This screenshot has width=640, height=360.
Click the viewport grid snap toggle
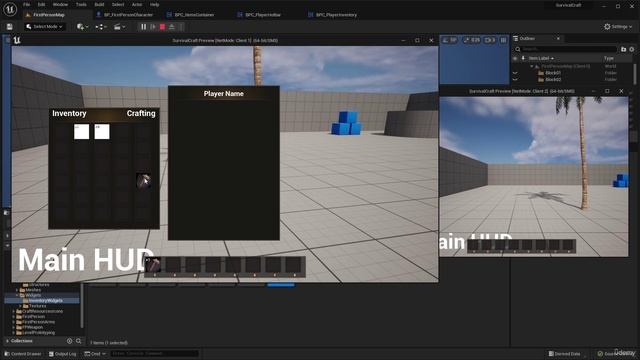click(x=450, y=40)
